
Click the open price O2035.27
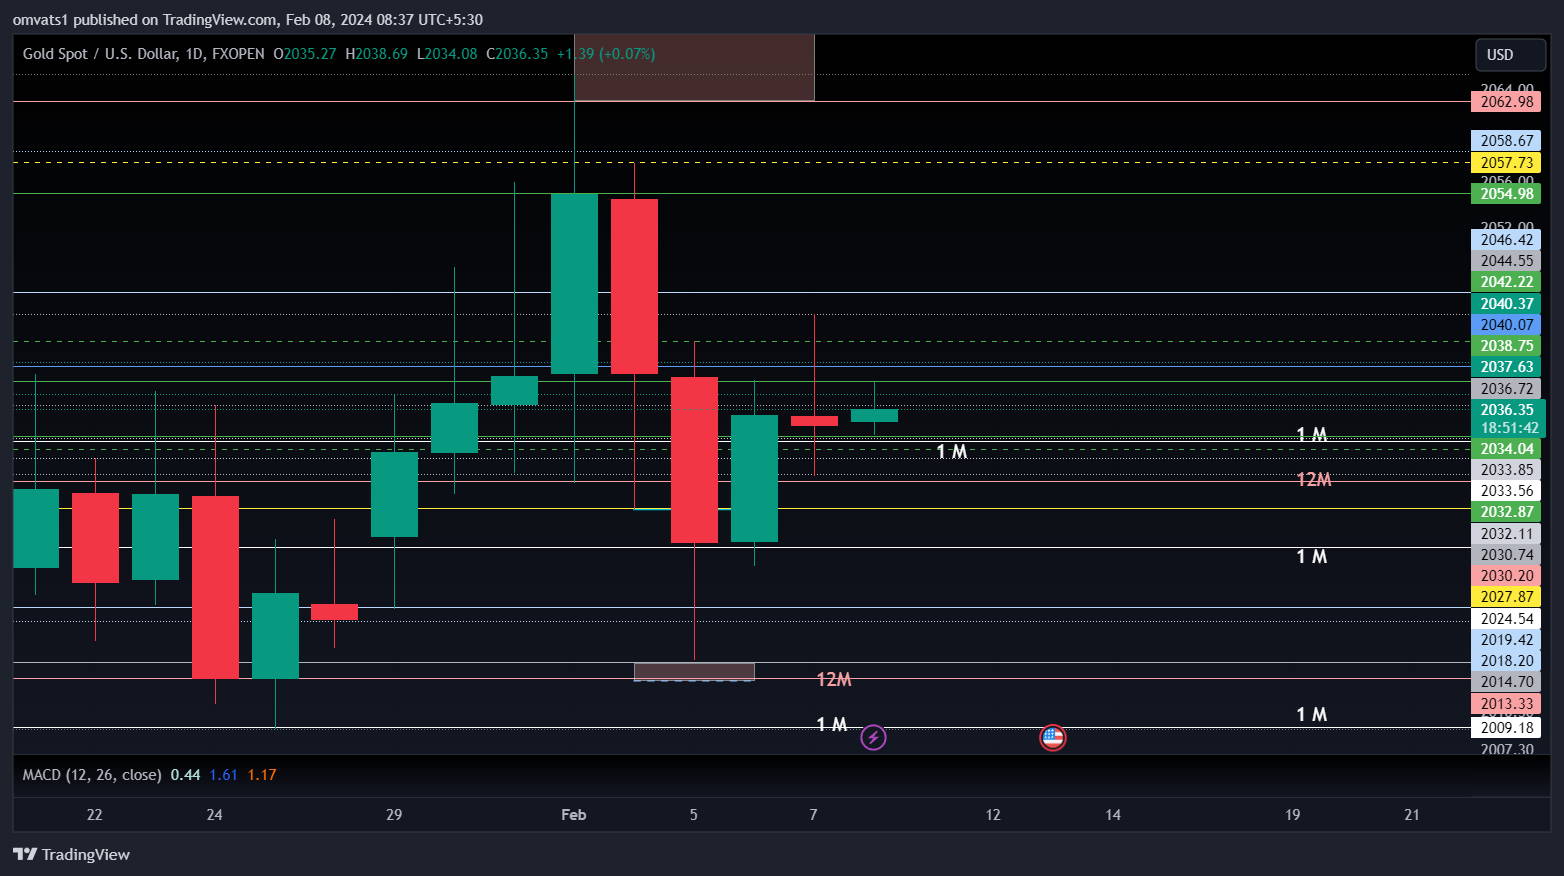tap(305, 54)
